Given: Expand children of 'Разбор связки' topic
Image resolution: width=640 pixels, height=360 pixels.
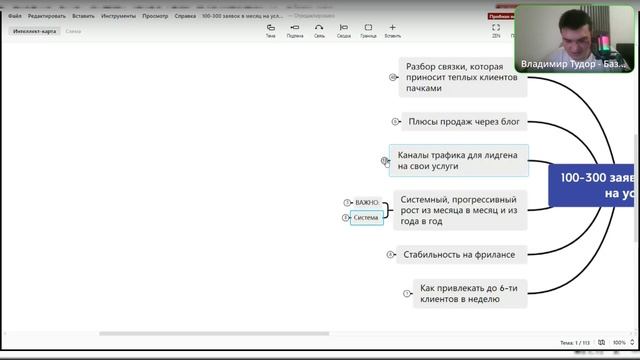Looking at the screenshot, I should [x=393, y=77].
